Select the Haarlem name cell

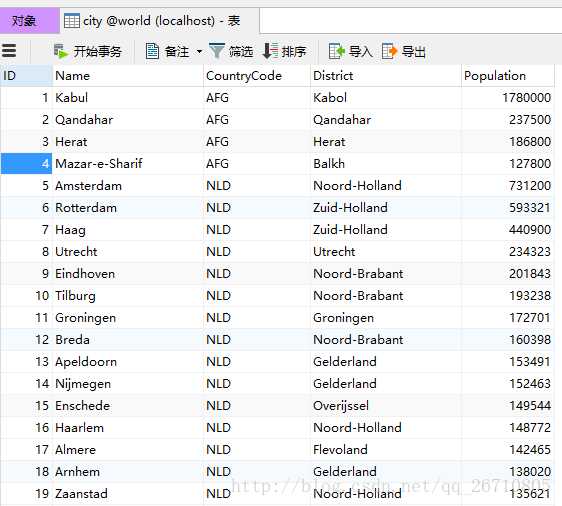coord(128,428)
